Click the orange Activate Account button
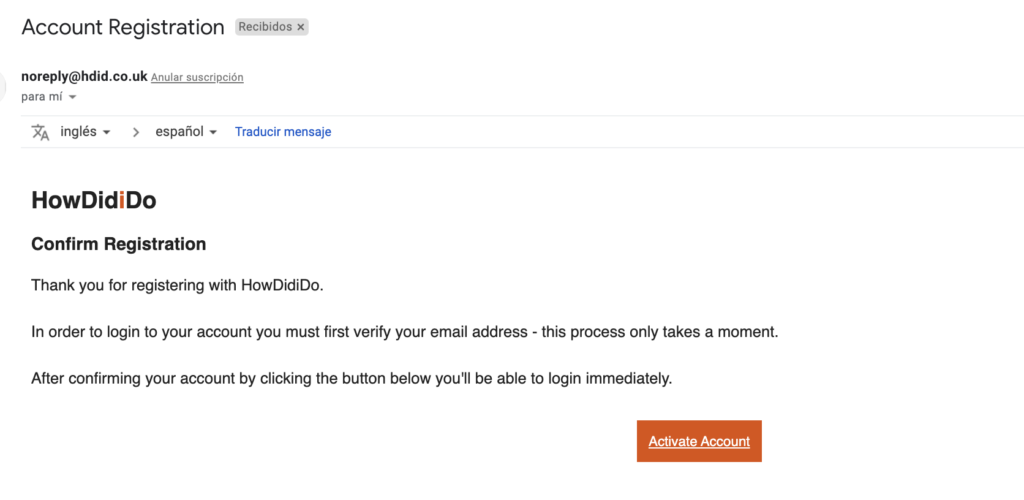Screen dimensions: 1024x500 tap(699, 441)
